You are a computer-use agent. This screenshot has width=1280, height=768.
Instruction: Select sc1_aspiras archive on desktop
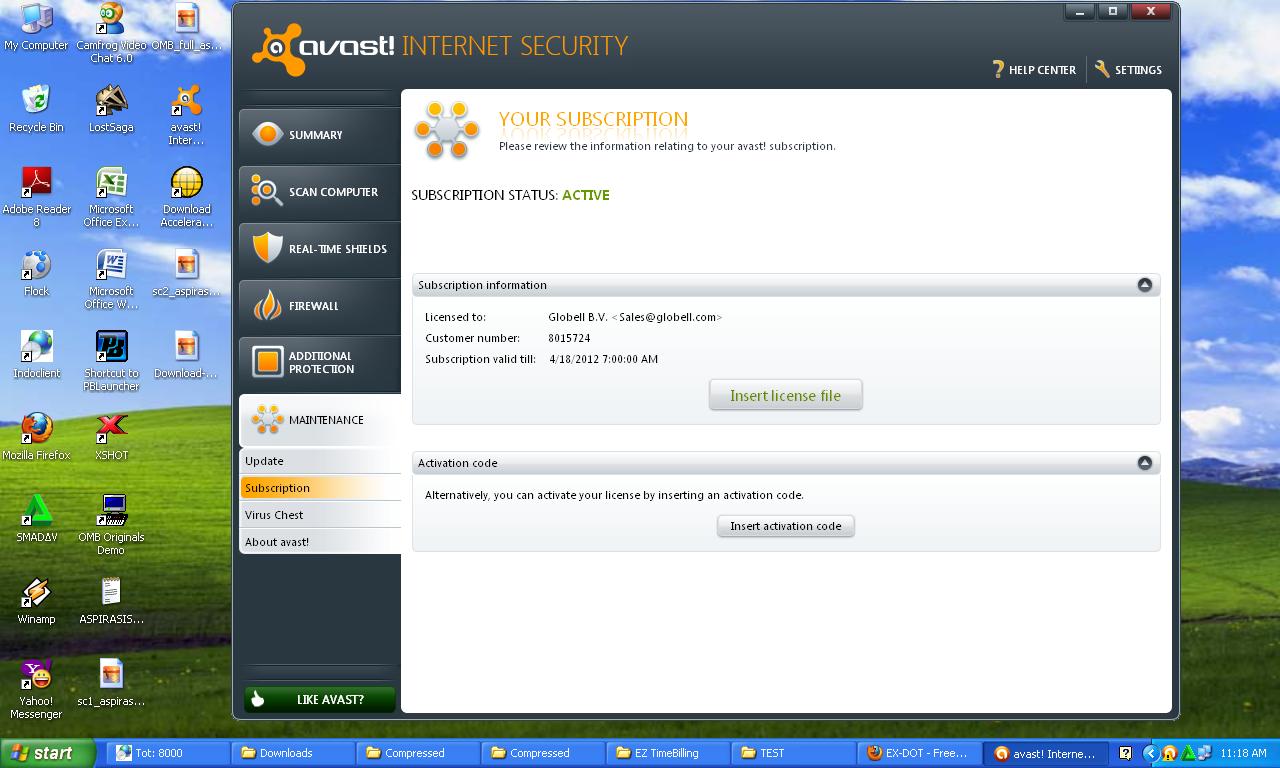111,683
